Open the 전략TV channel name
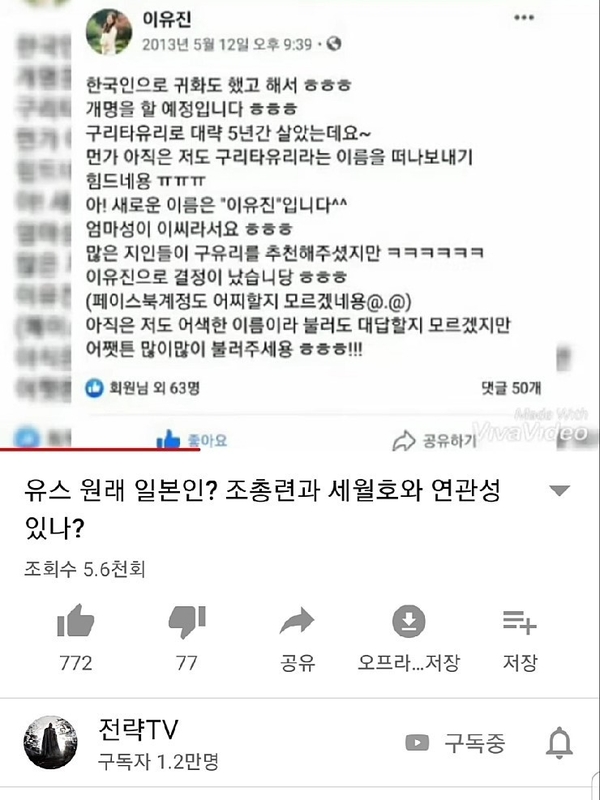Image resolution: width=600 pixels, height=800 pixels. pyautogui.click(x=138, y=730)
